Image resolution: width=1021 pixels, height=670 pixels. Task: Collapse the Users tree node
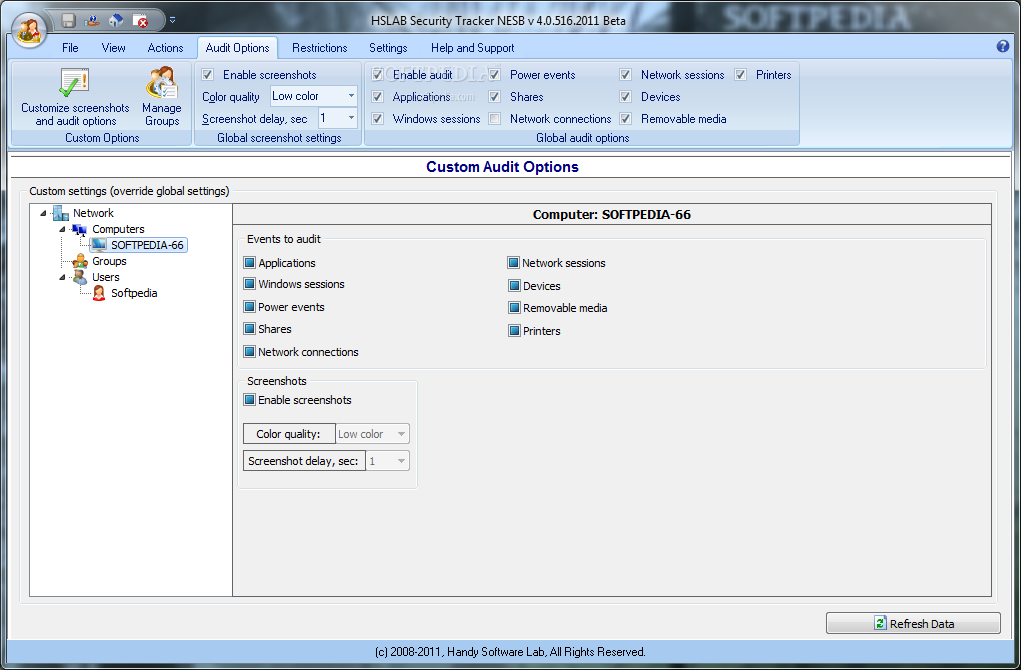point(63,277)
